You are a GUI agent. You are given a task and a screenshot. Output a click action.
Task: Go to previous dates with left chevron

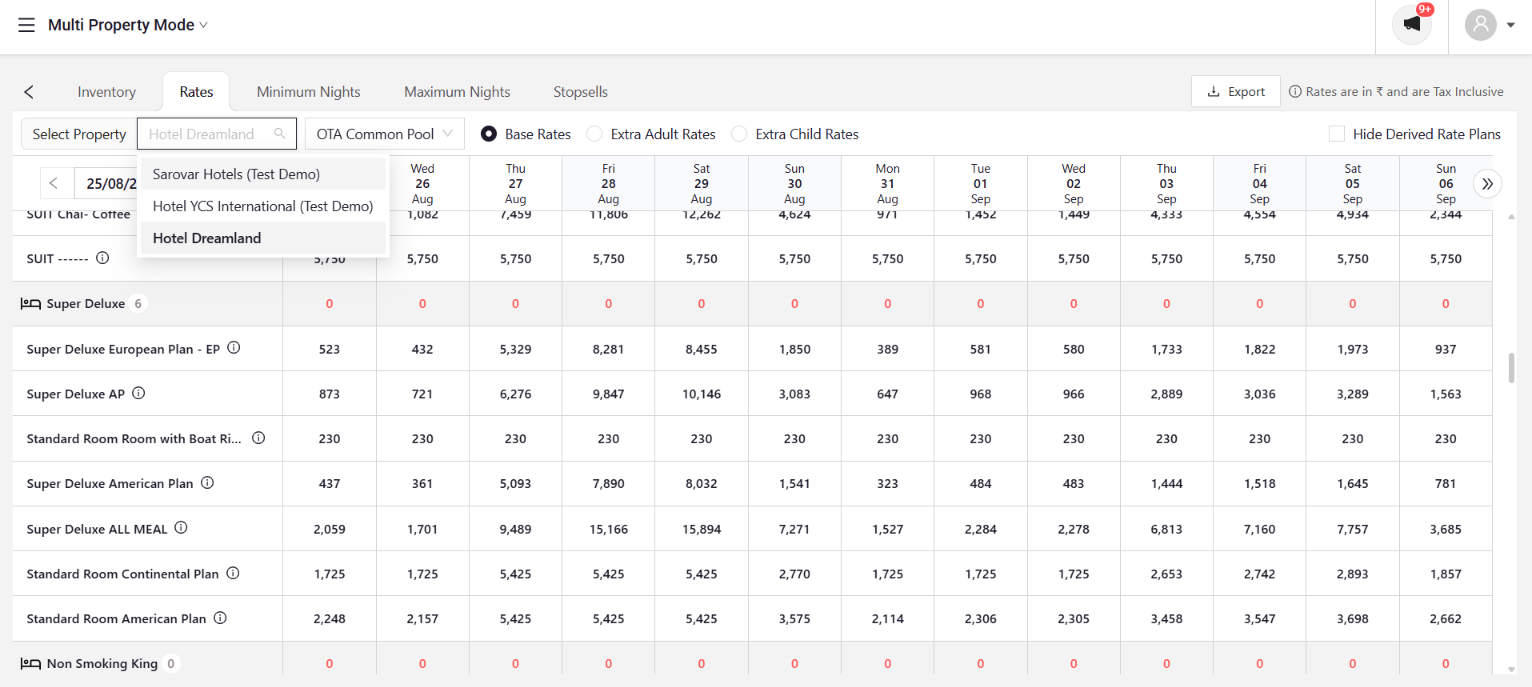tap(54, 183)
